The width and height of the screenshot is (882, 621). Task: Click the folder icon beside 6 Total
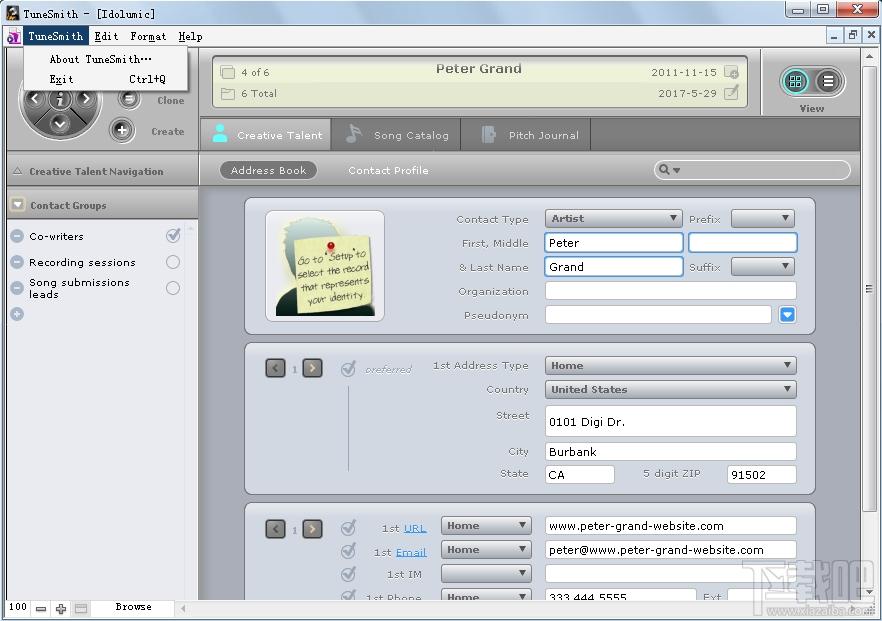click(227, 93)
